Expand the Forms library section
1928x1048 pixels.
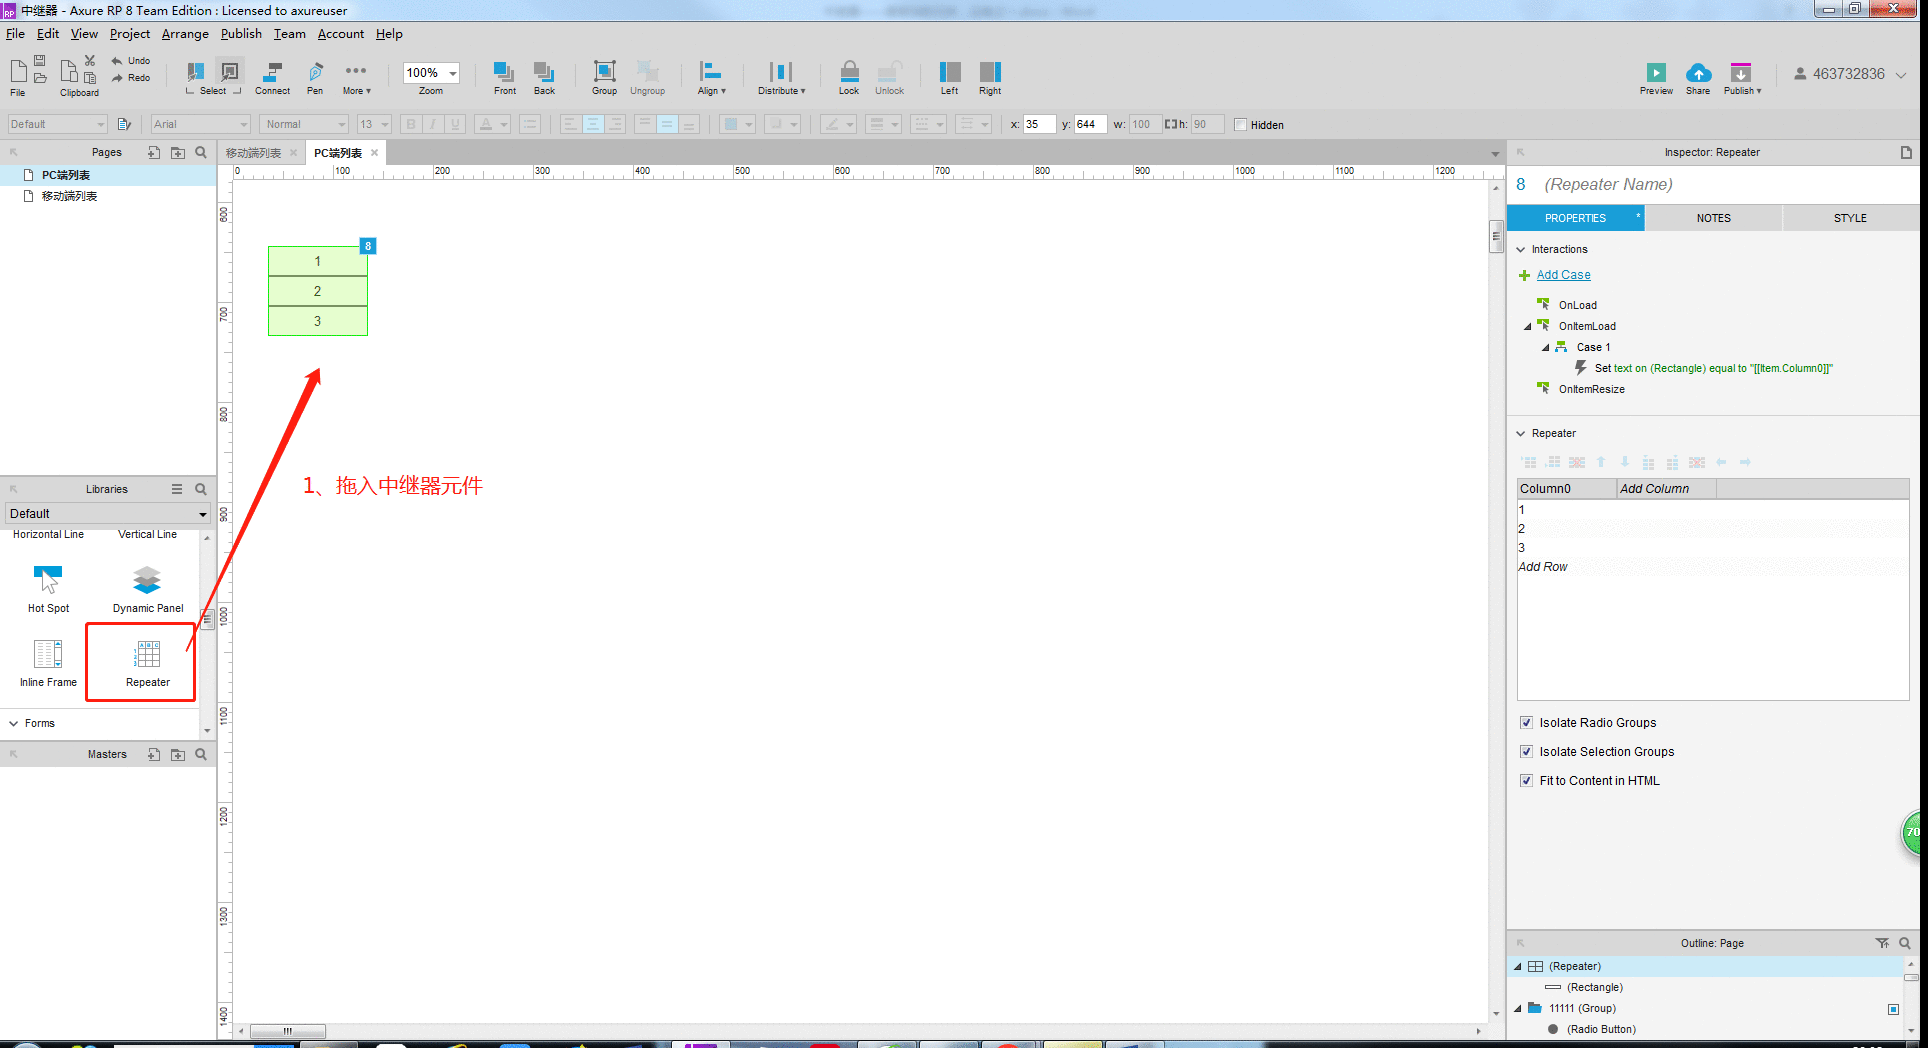coord(14,723)
